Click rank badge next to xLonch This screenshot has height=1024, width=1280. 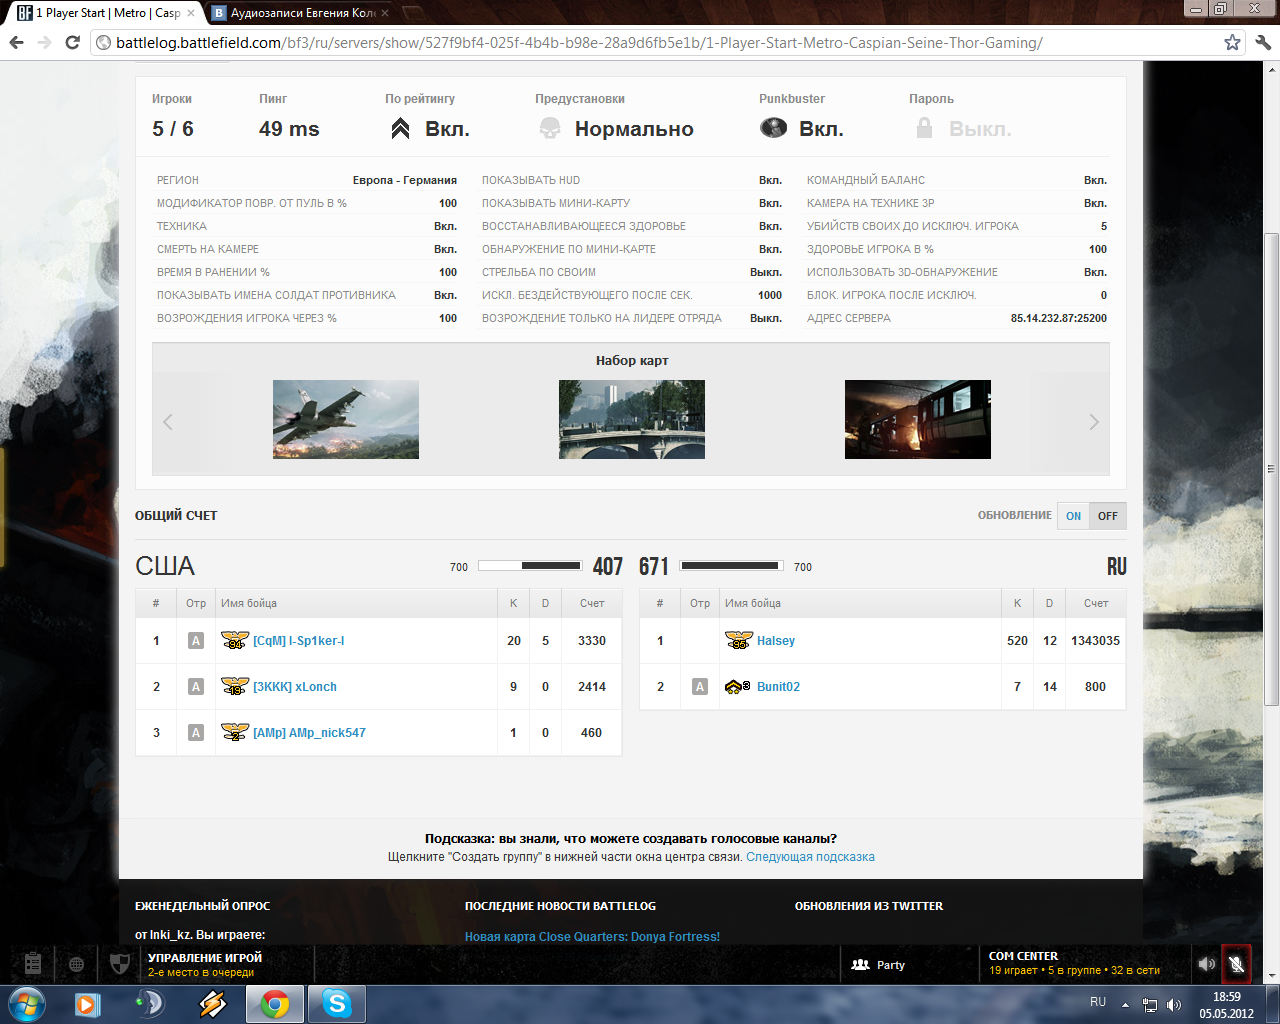point(235,686)
